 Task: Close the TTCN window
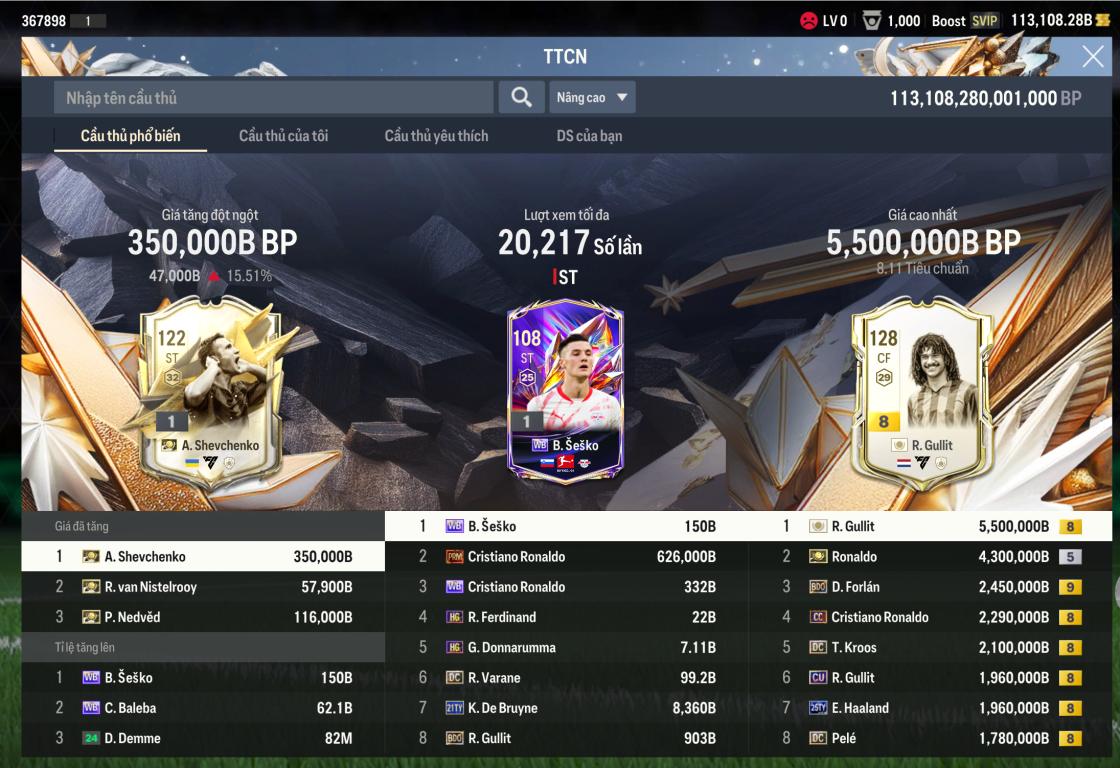coord(1093,56)
